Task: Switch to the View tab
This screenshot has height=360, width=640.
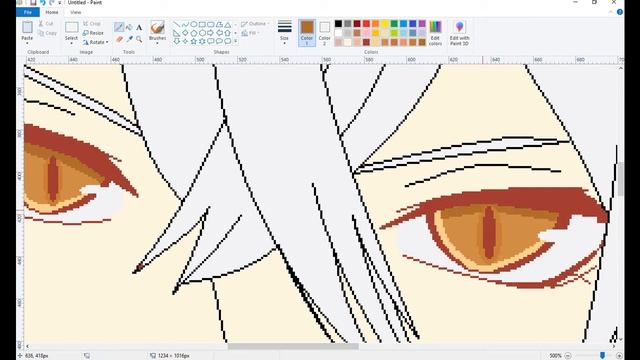Action: (76, 12)
